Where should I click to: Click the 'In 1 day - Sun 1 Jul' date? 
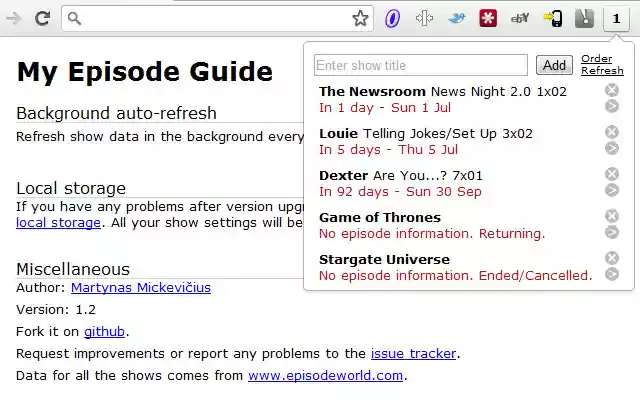tap(385, 108)
